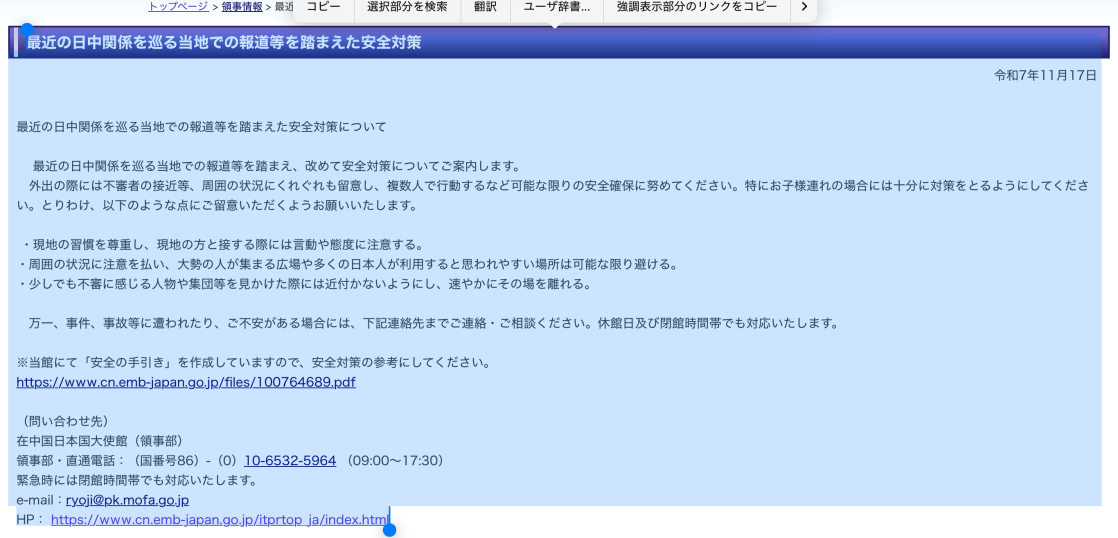
Task: Select 翻訳 to translate the selected text
Action: [485, 7]
